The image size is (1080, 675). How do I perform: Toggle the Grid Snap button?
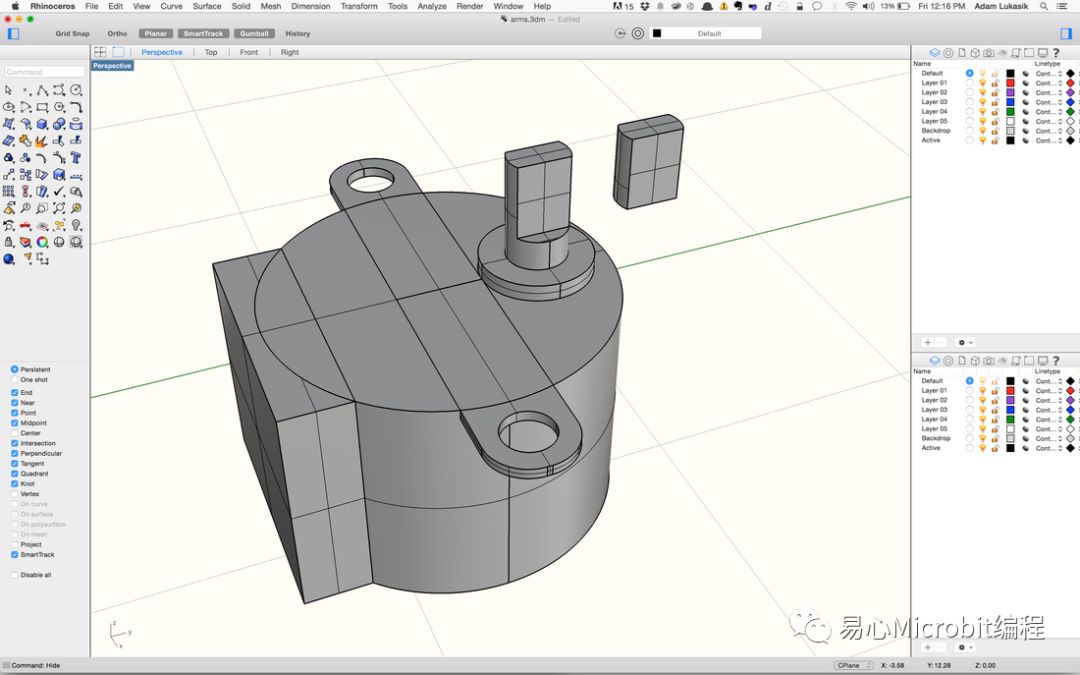tap(72, 33)
